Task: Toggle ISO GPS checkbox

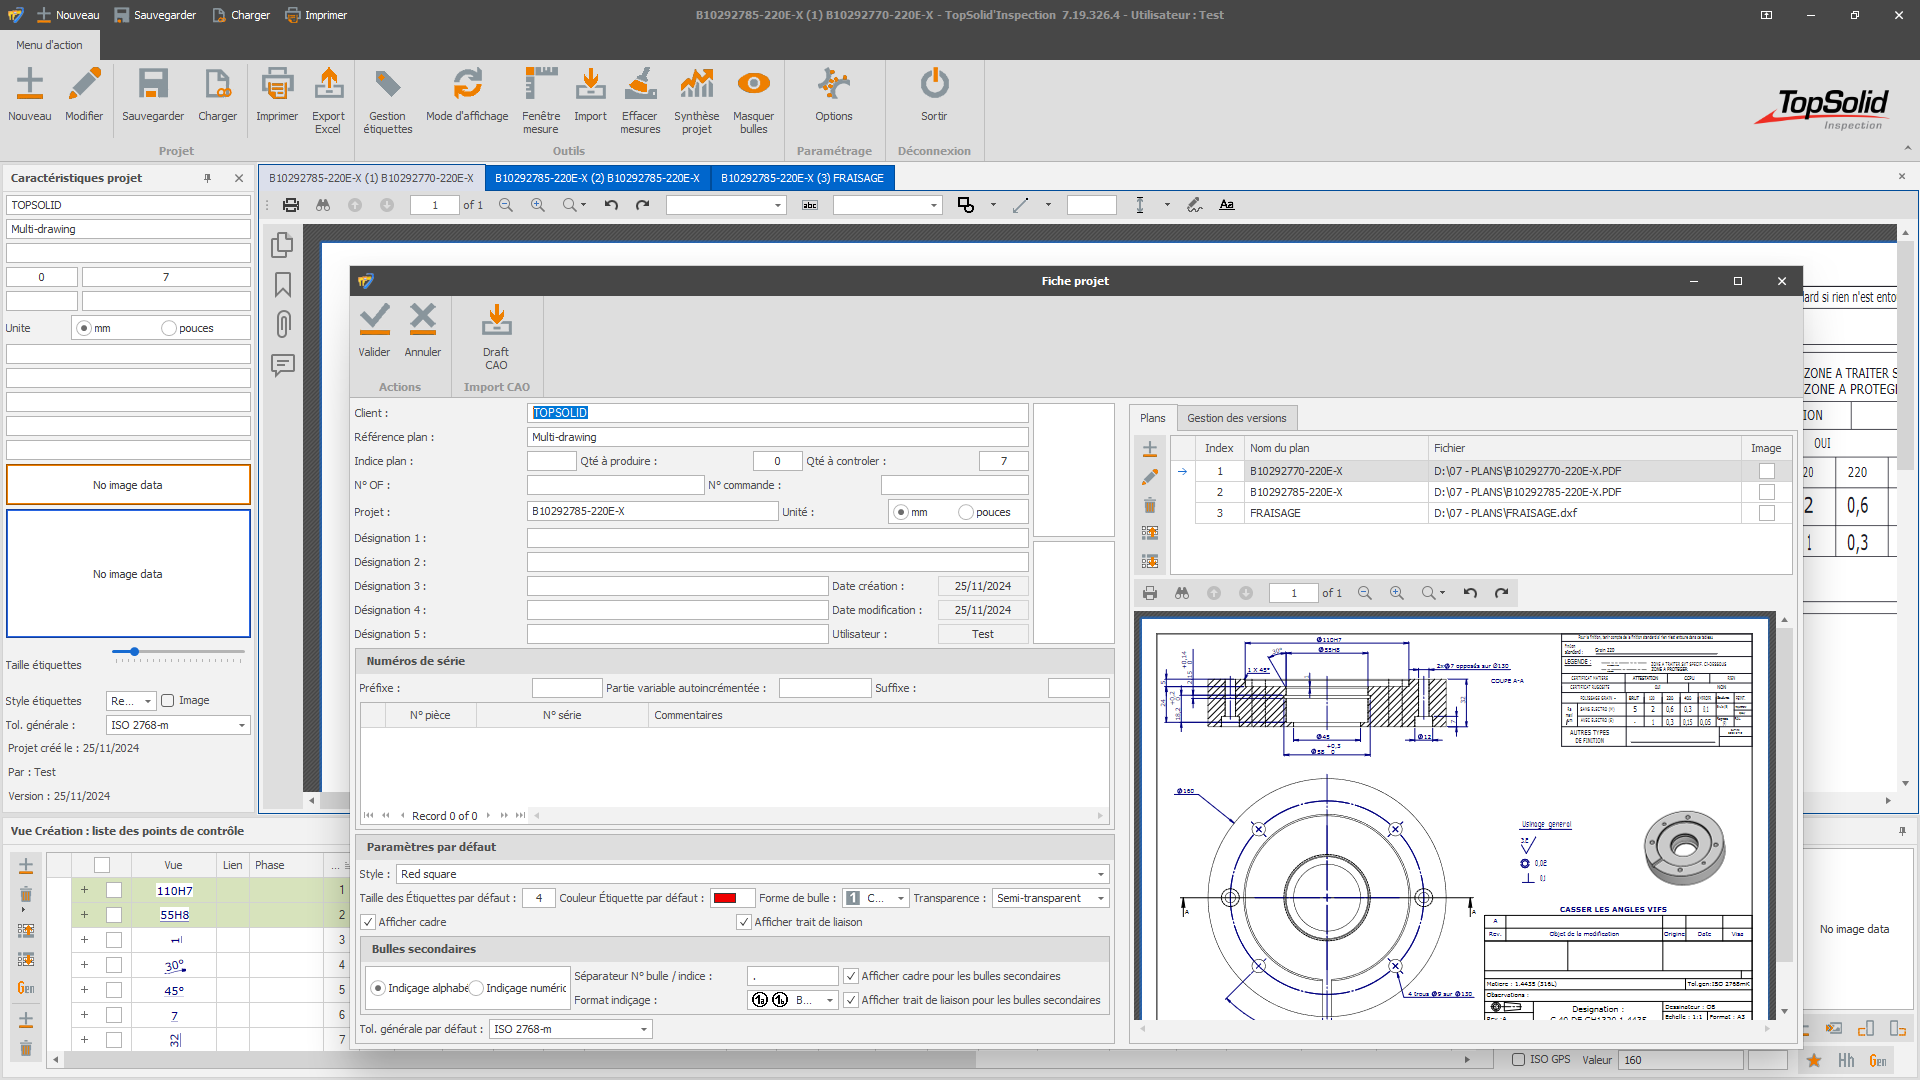Action: point(1518,1059)
